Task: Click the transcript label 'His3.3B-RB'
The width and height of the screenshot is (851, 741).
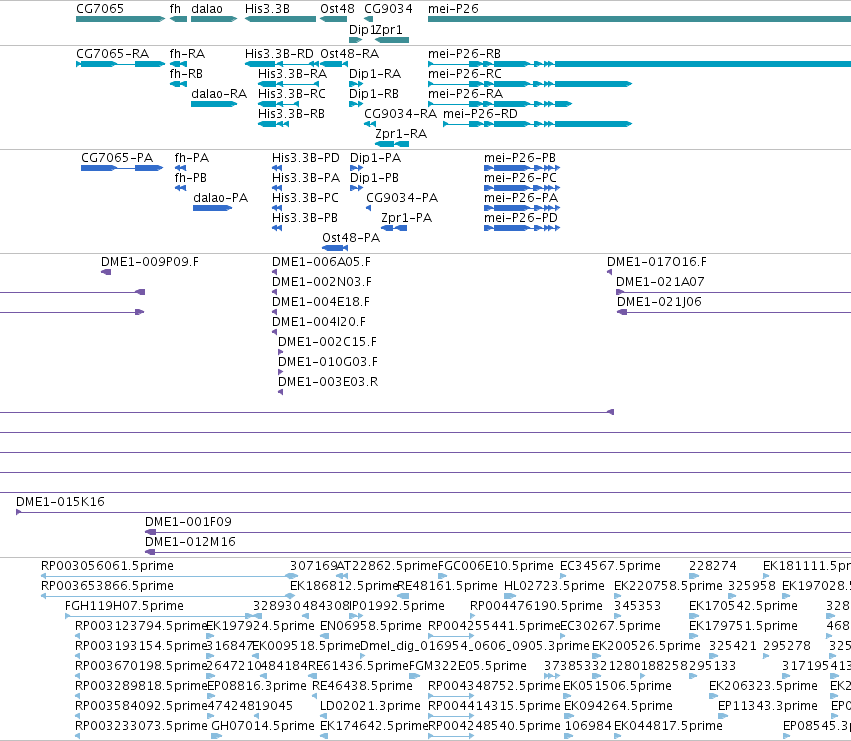Action: (x=291, y=114)
